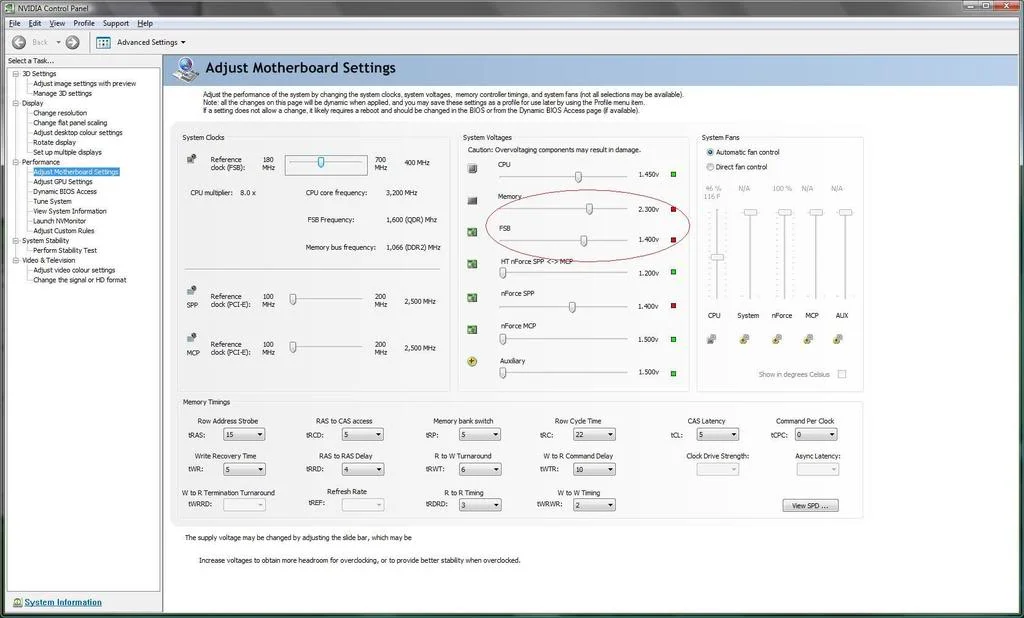The image size is (1024, 618).
Task: Click the red status indicator for nForce SPP voltage
Action: [x=673, y=306]
